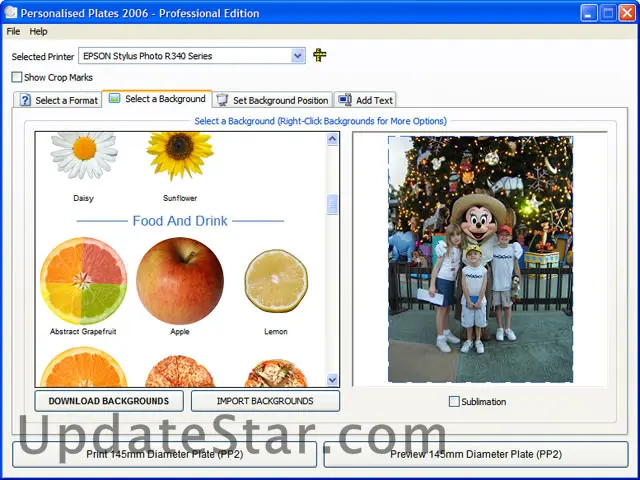
Task: Click the application icon in title bar
Action: 11,13
